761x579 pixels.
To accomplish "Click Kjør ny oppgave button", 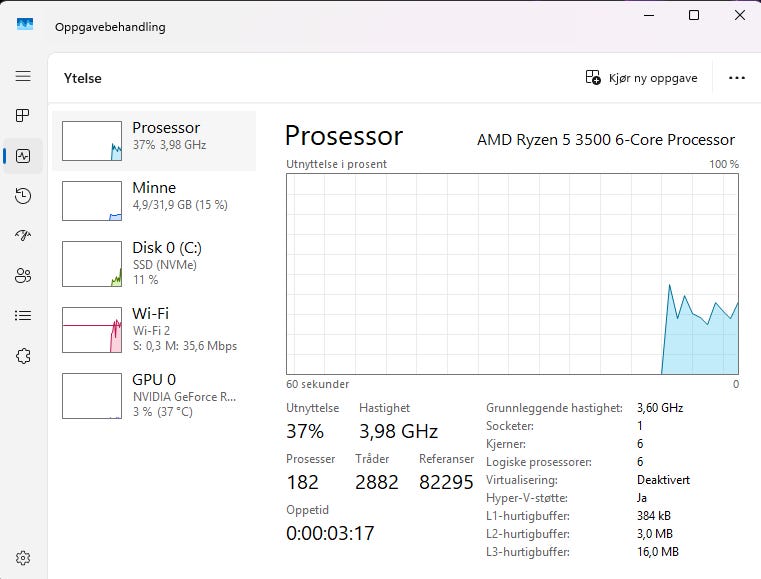I will 641,78.
